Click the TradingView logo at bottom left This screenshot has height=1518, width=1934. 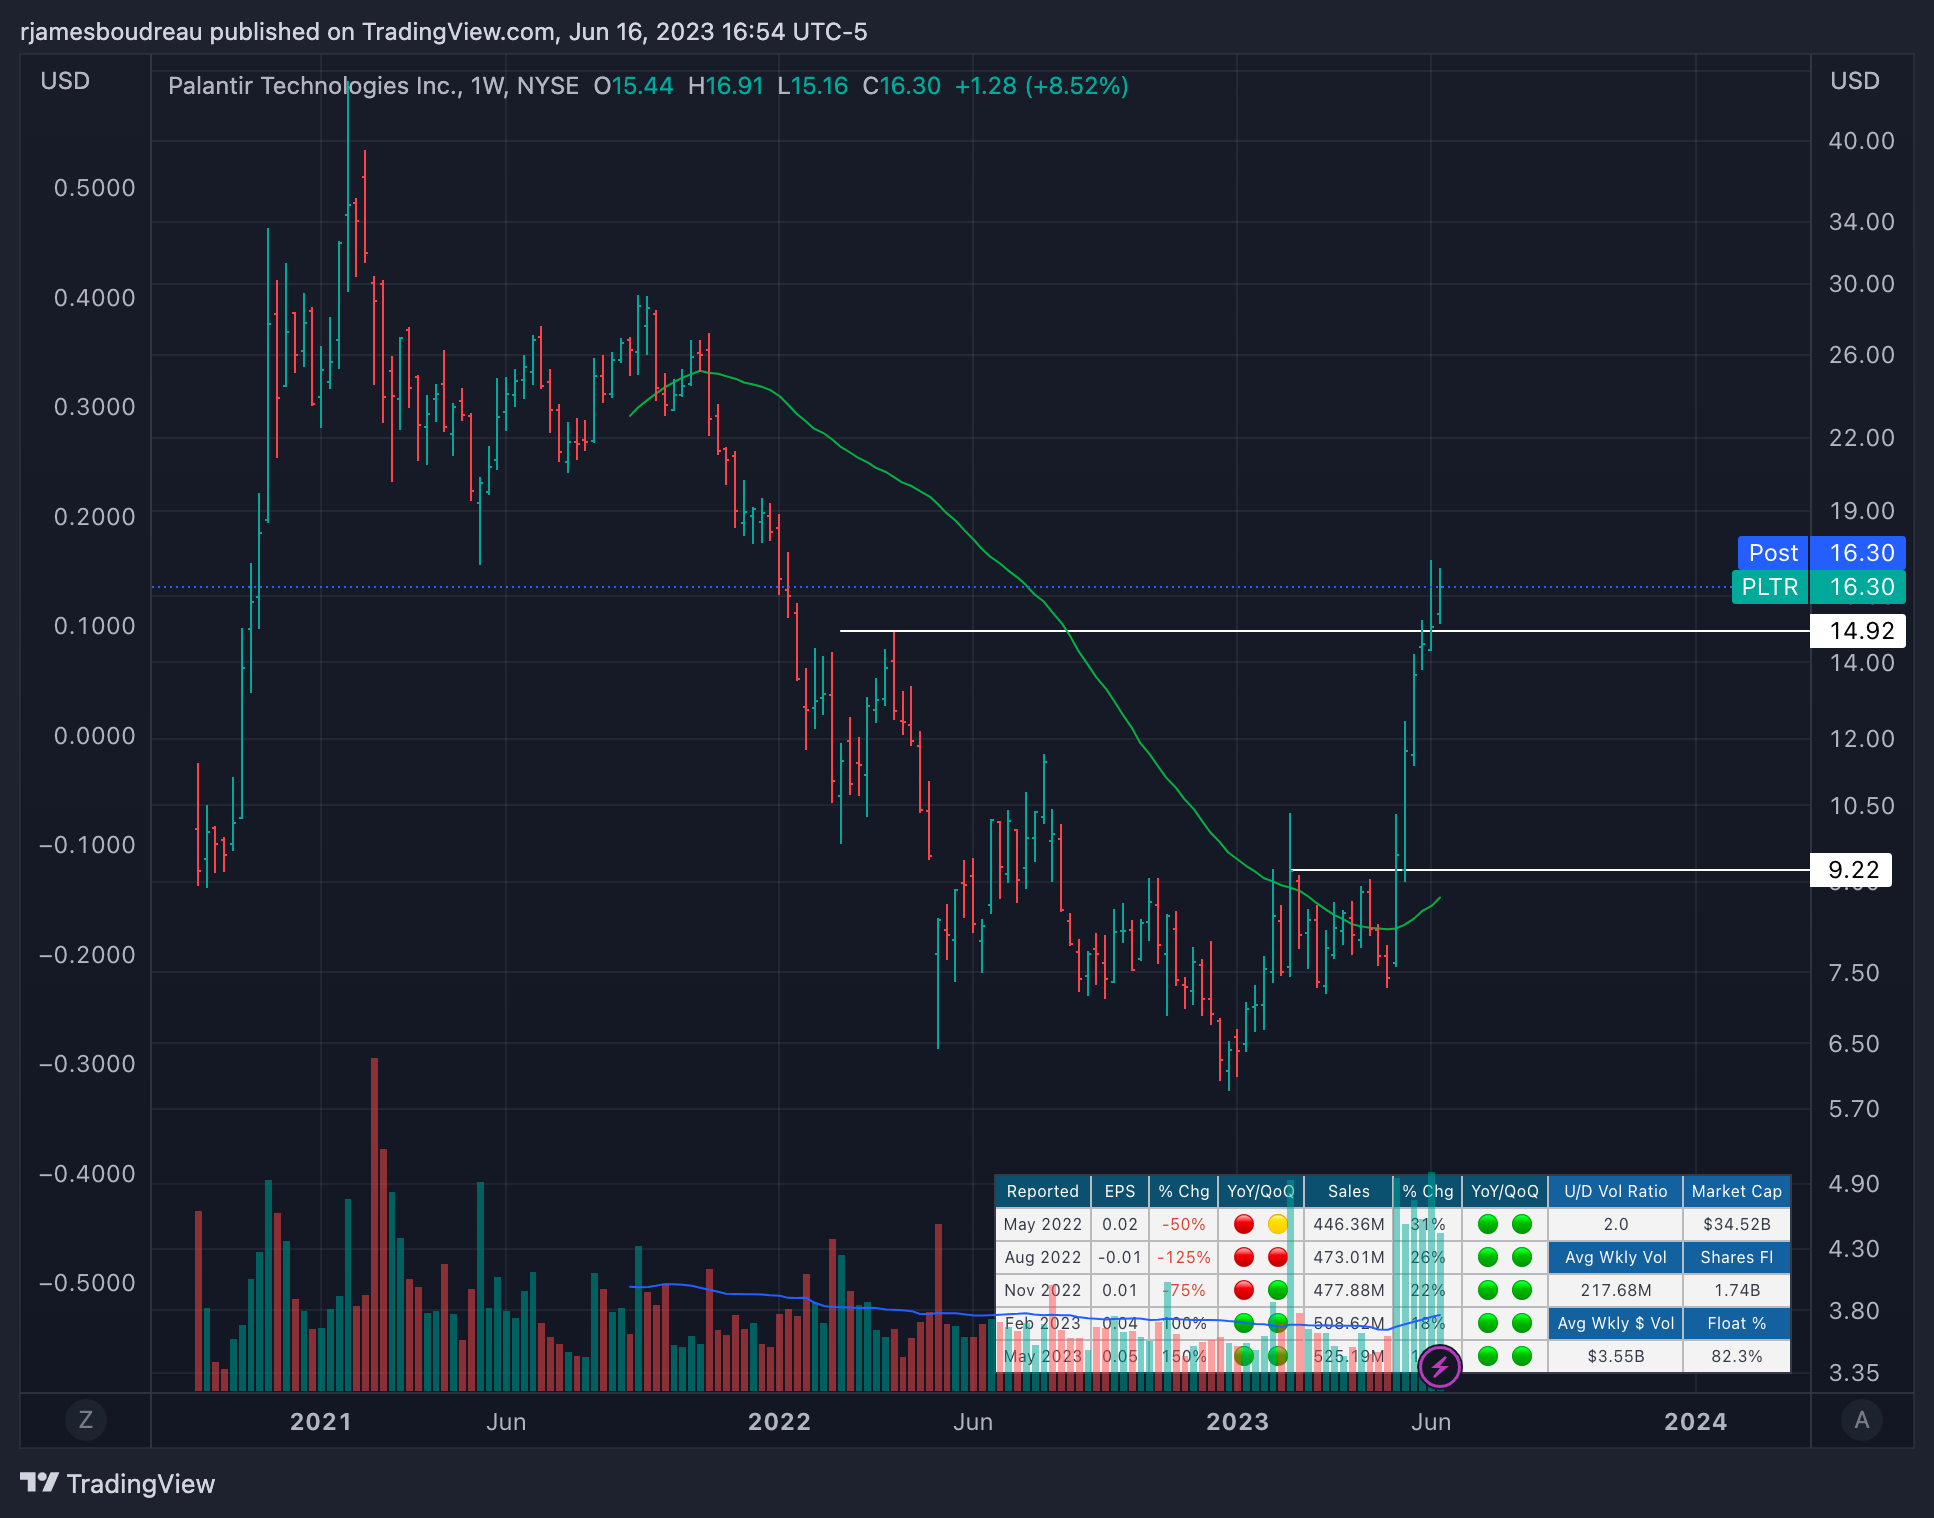point(118,1483)
